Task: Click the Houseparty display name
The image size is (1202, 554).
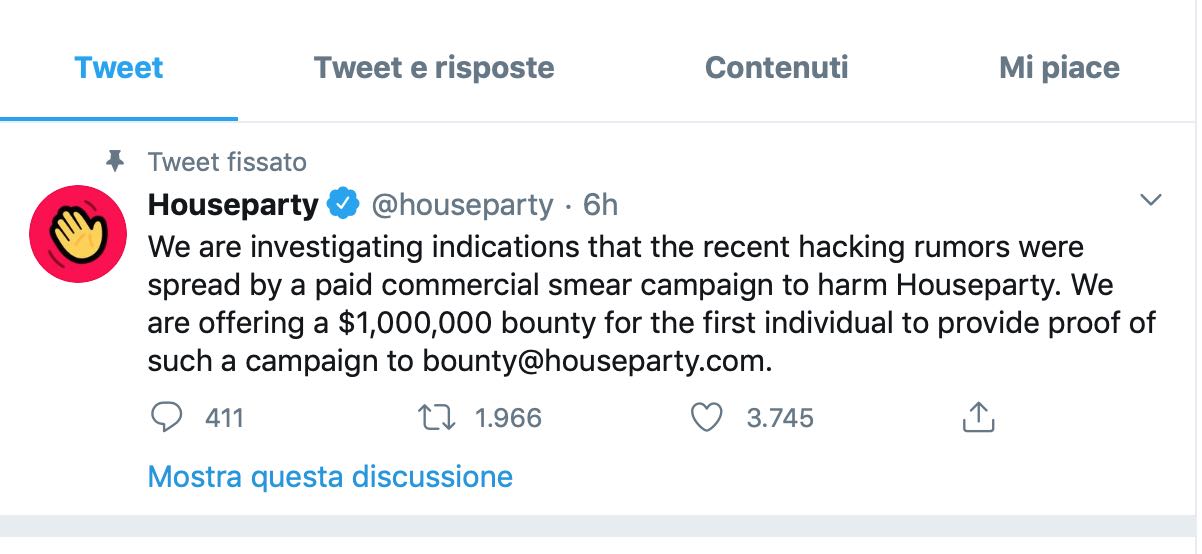Action: (x=233, y=205)
